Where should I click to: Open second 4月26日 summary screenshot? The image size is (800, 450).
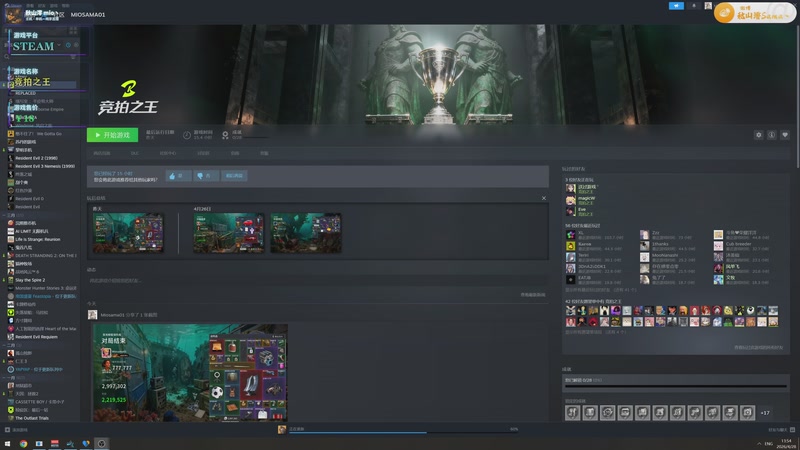(x=306, y=233)
